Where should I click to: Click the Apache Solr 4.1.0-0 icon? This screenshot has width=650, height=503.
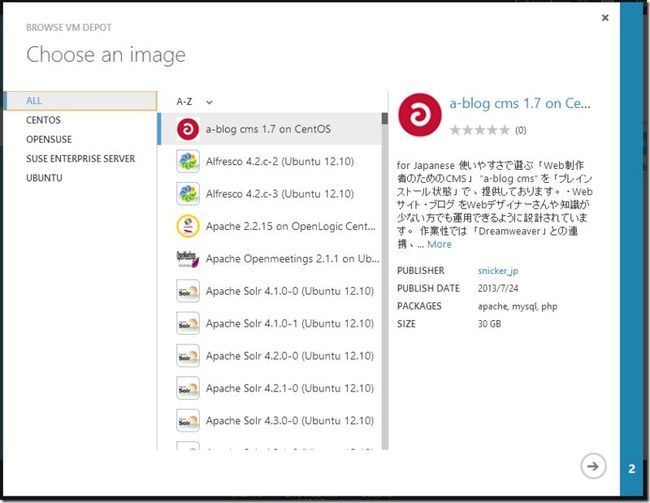188,291
